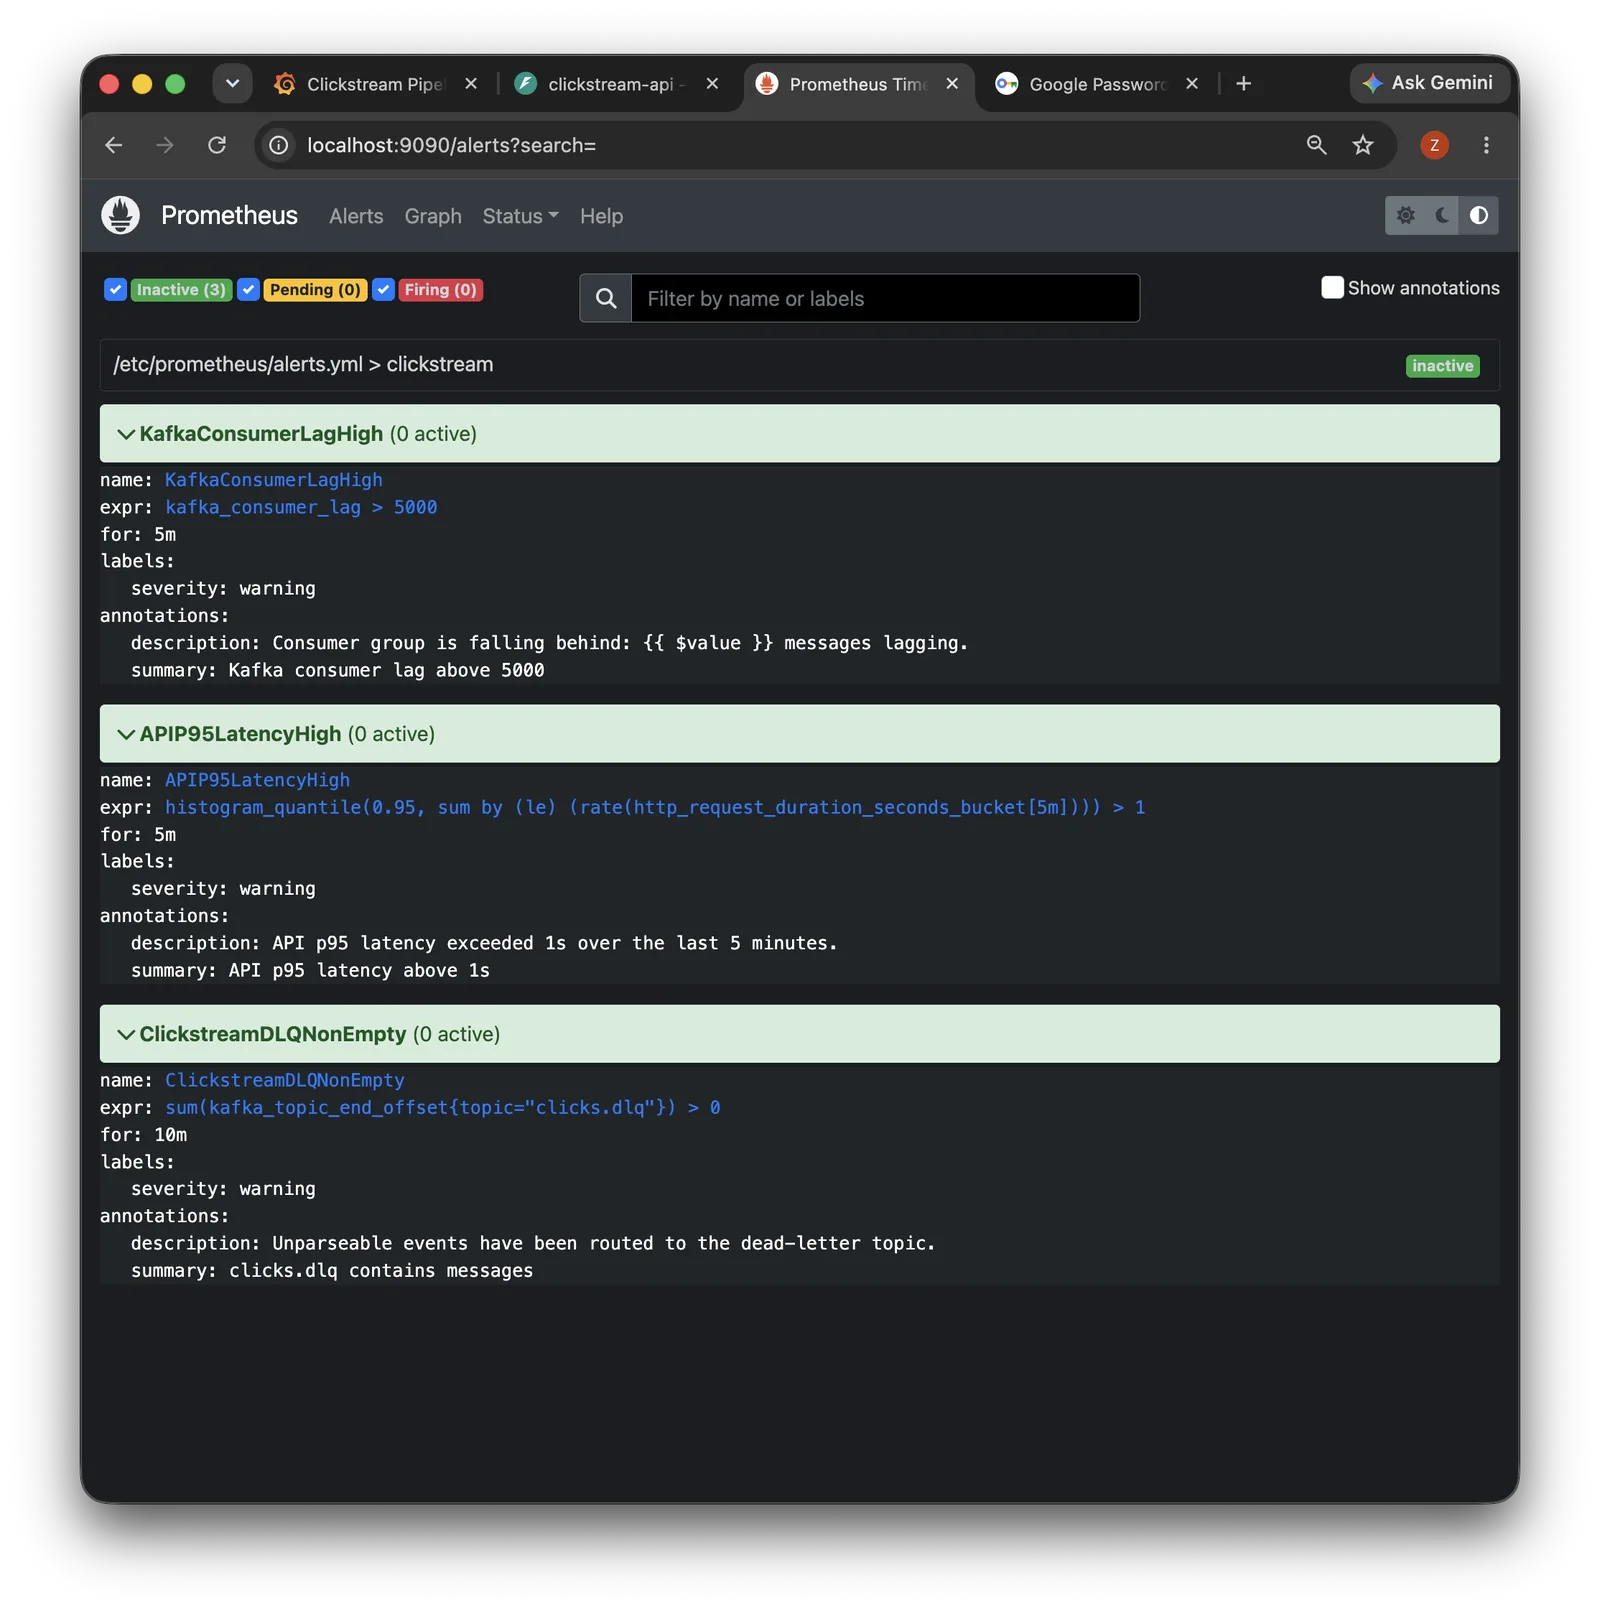
Task: Close the Clickstream Pipeline tab
Action: pos(471,84)
